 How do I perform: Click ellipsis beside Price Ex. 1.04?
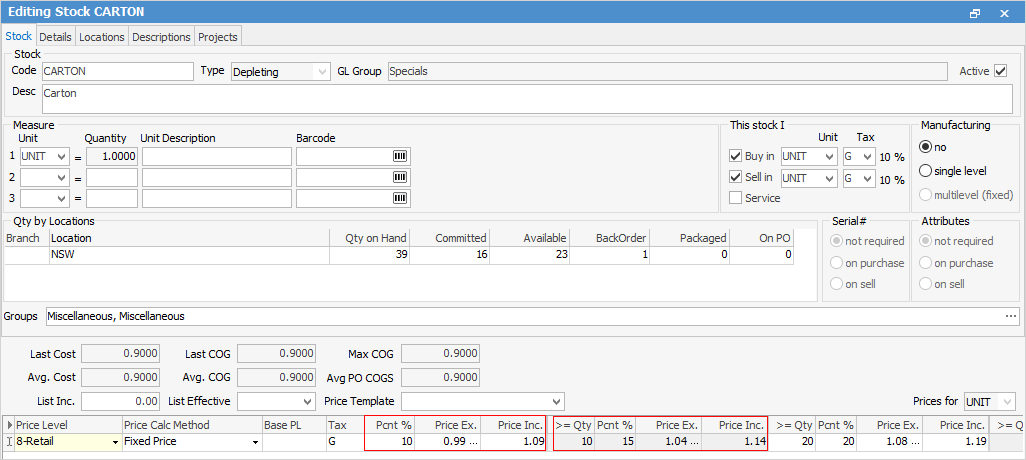[694, 442]
